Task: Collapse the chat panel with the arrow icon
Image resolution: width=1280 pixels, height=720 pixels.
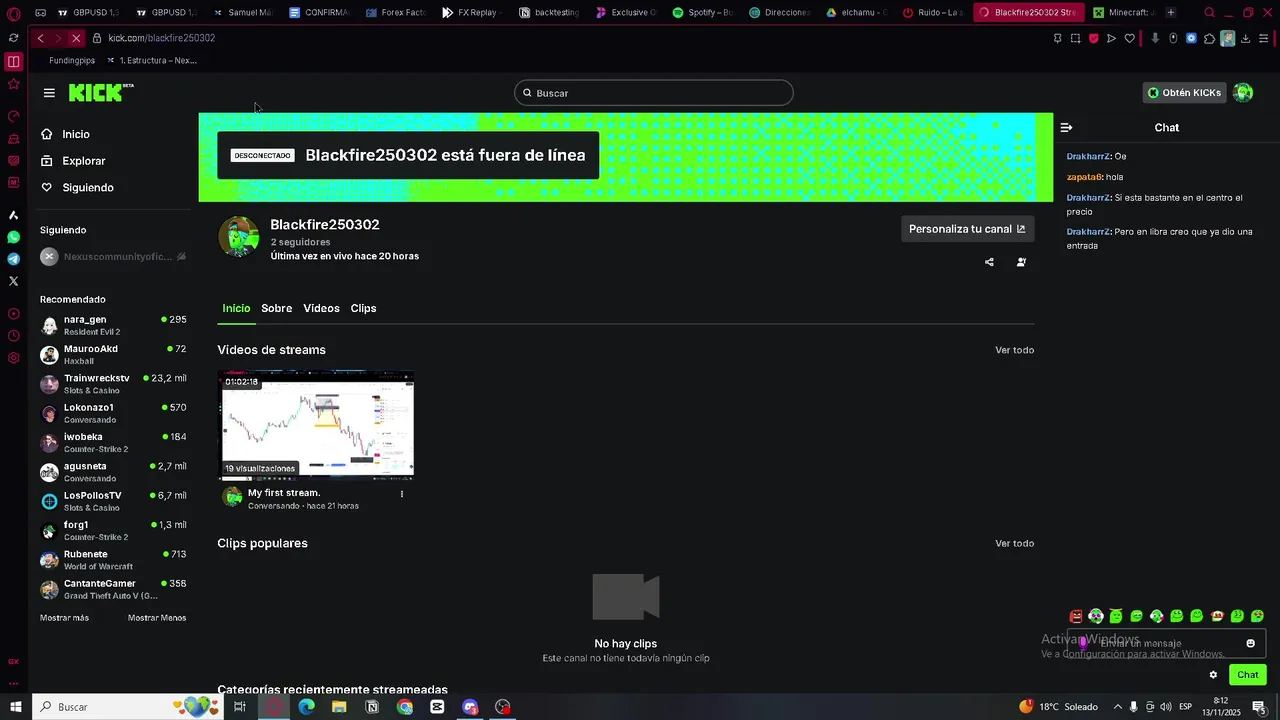Action: click(x=1066, y=128)
